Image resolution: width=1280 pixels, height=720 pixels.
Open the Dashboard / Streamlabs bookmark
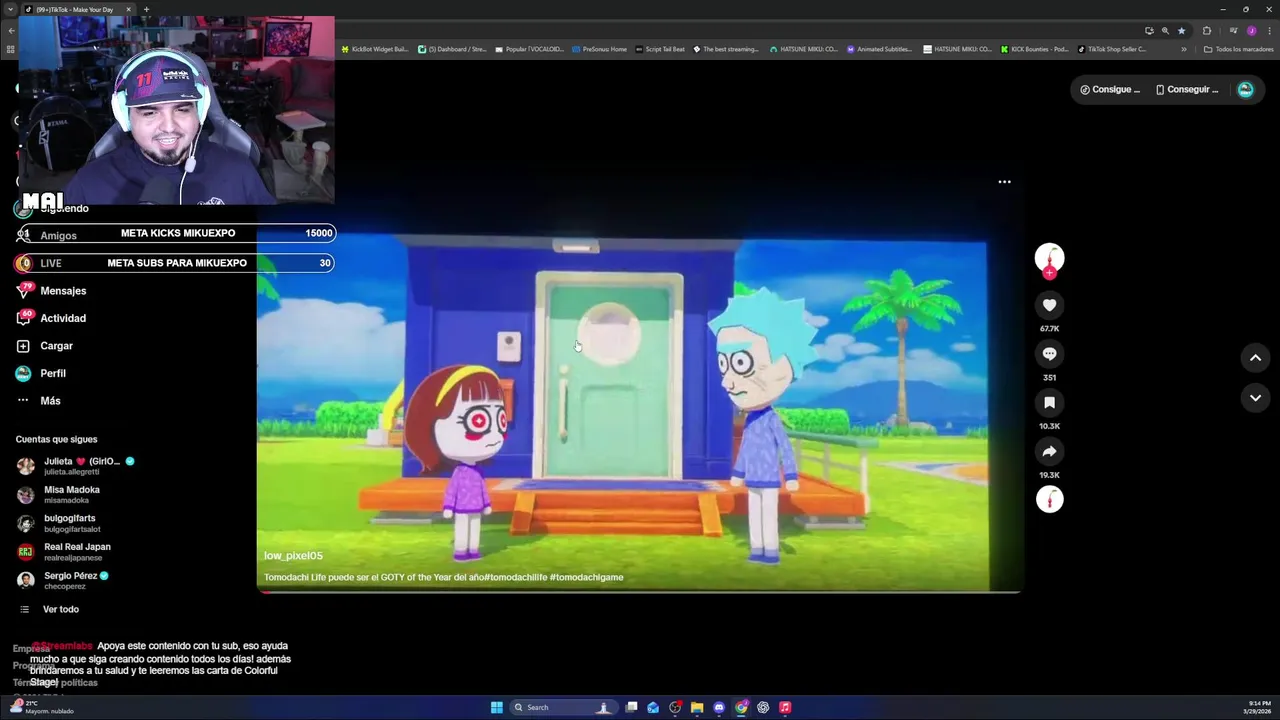[x=452, y=49]
